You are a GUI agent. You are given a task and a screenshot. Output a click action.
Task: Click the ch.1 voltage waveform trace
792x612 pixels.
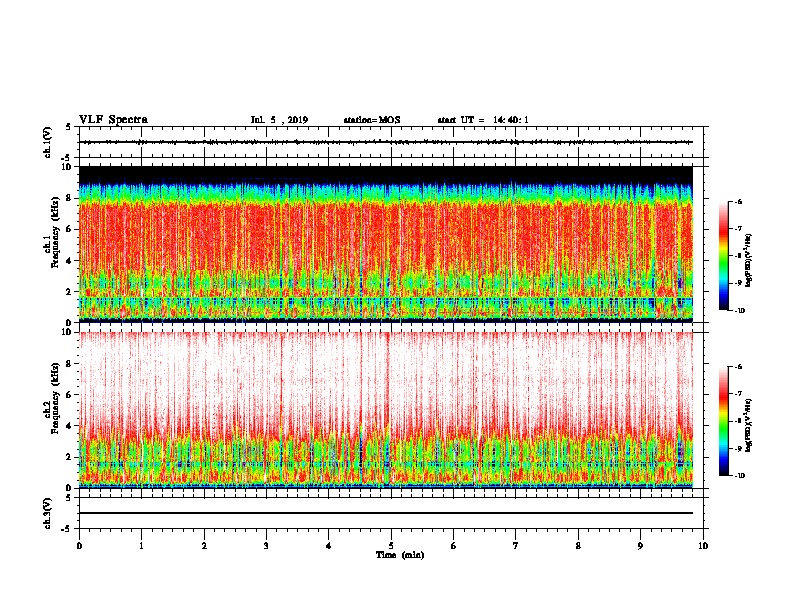click(x=386, y=142)
